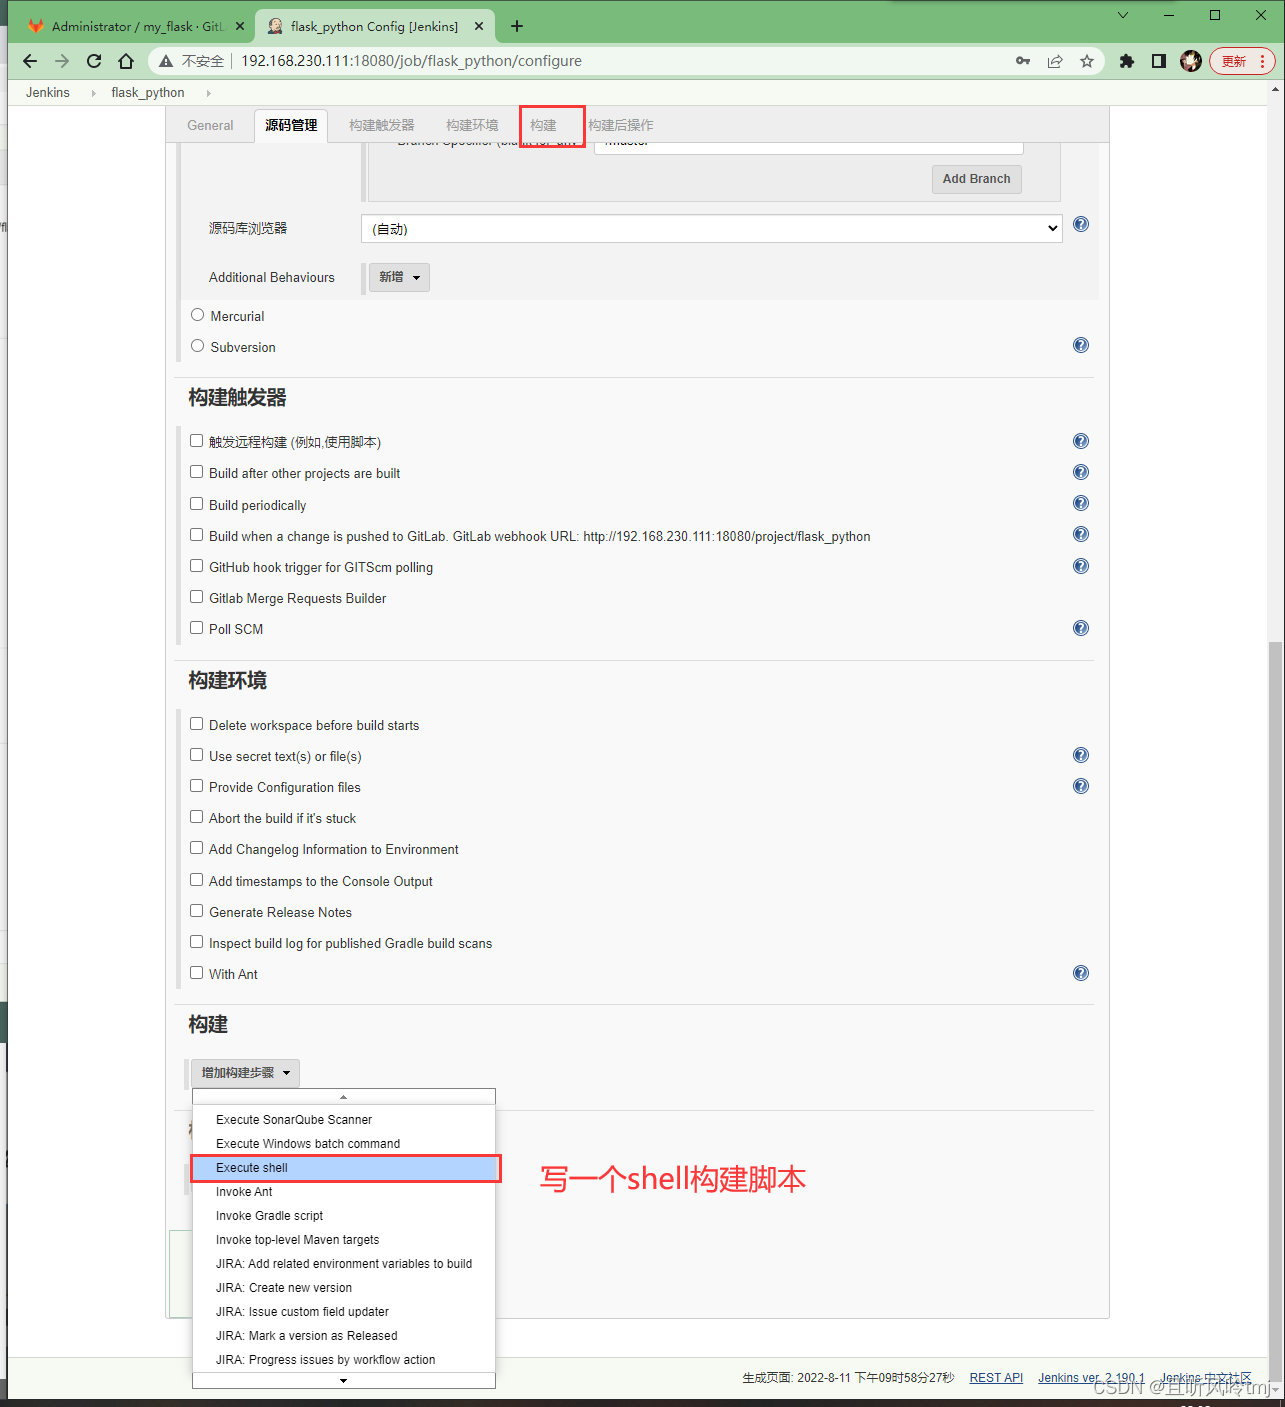The height and width of the screenshot is (1407, 1285).
Task: Switch to the 源码管理 tab
Action: [x=291, y=125]
